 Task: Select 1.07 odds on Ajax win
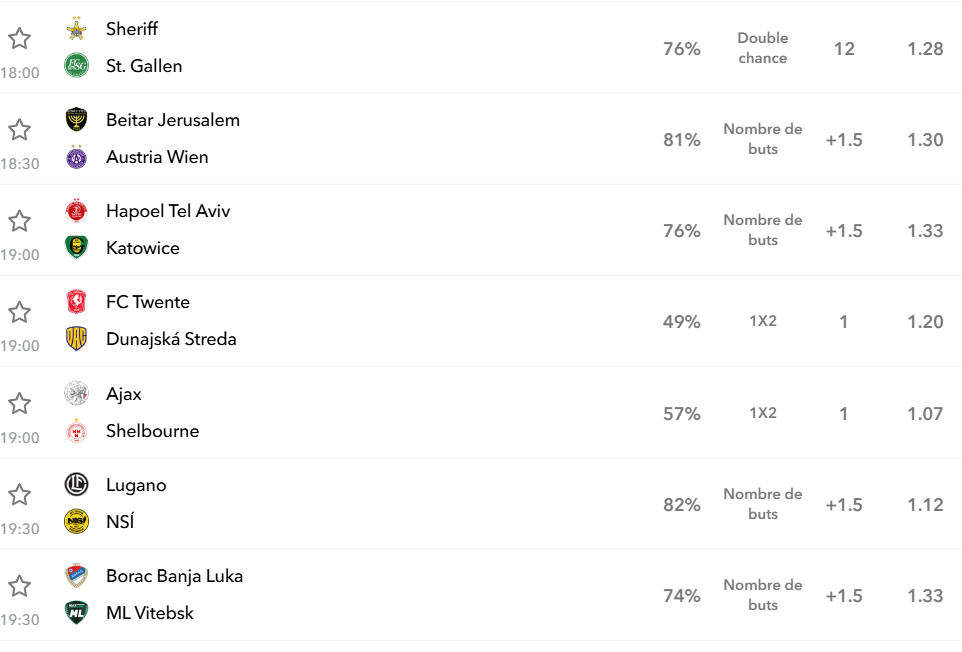[x=925, y=413]
